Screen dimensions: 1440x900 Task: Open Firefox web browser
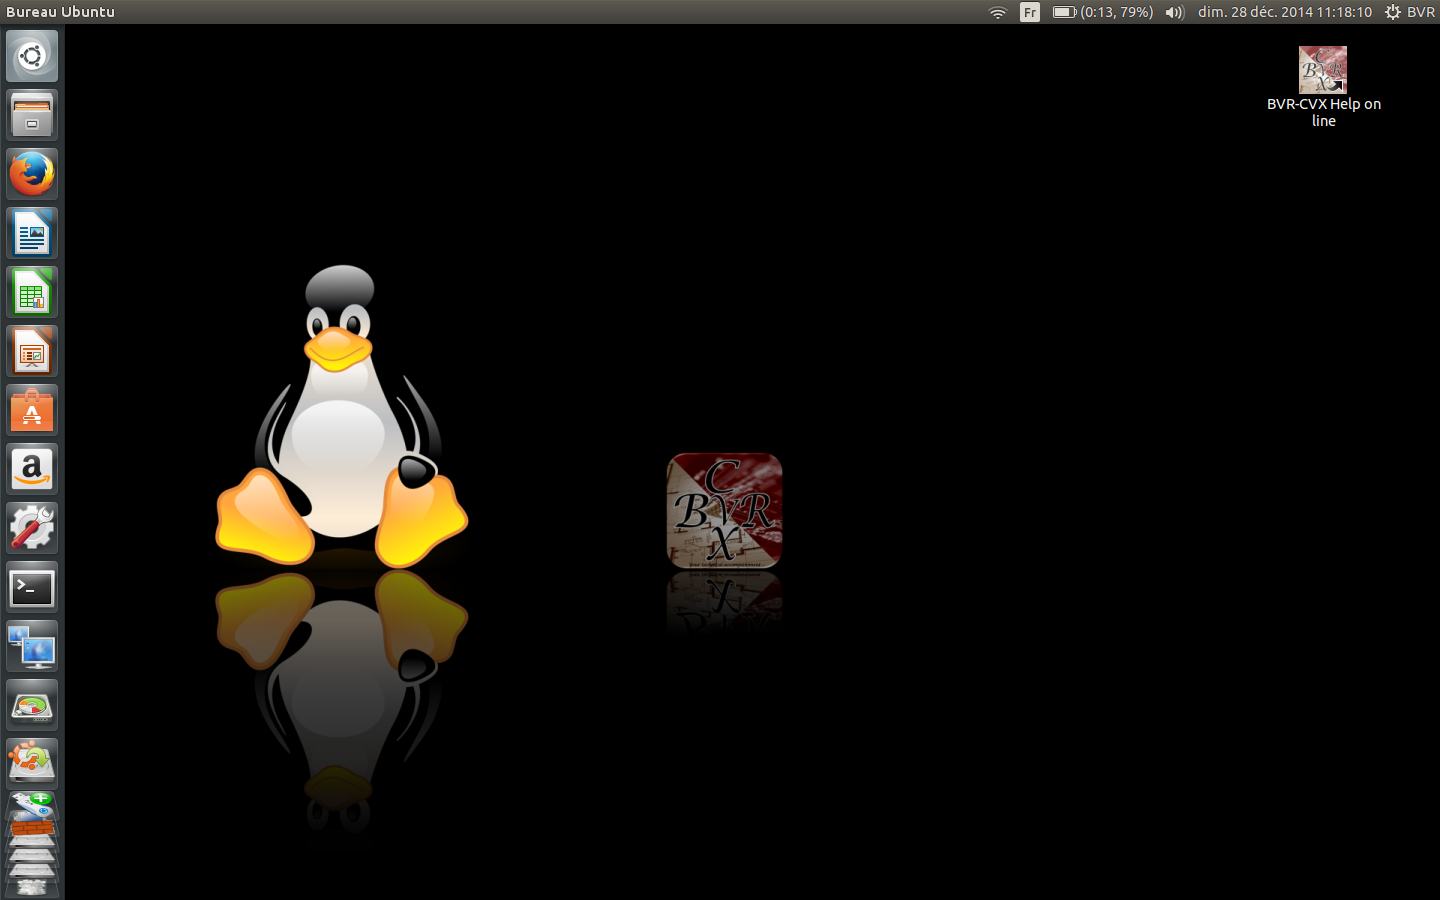[x=32, y=174]
